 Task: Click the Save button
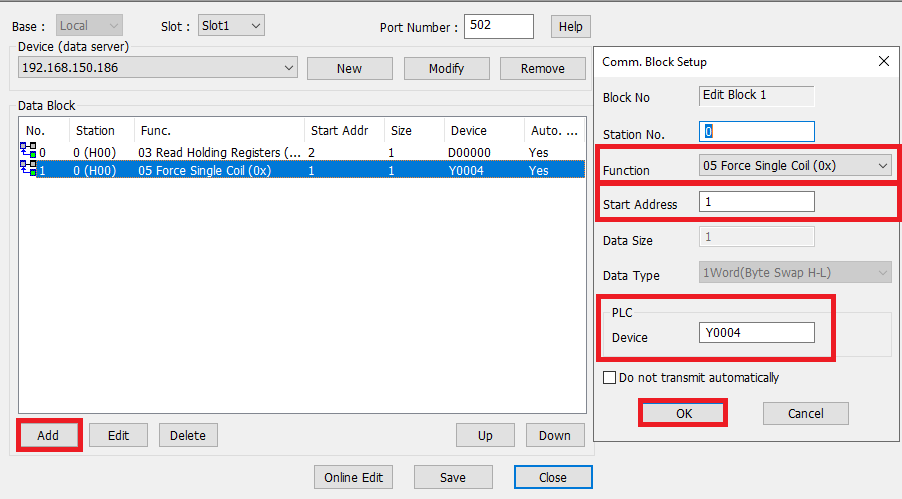(x=453, y=477)
